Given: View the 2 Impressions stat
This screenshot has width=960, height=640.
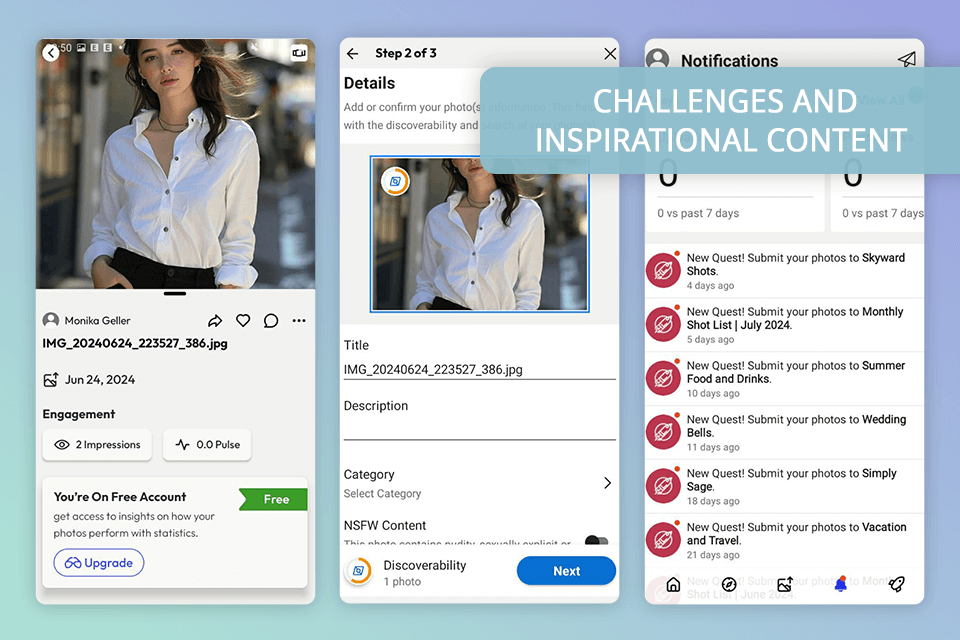Looking at the screenshot, I should click(97, 445).
